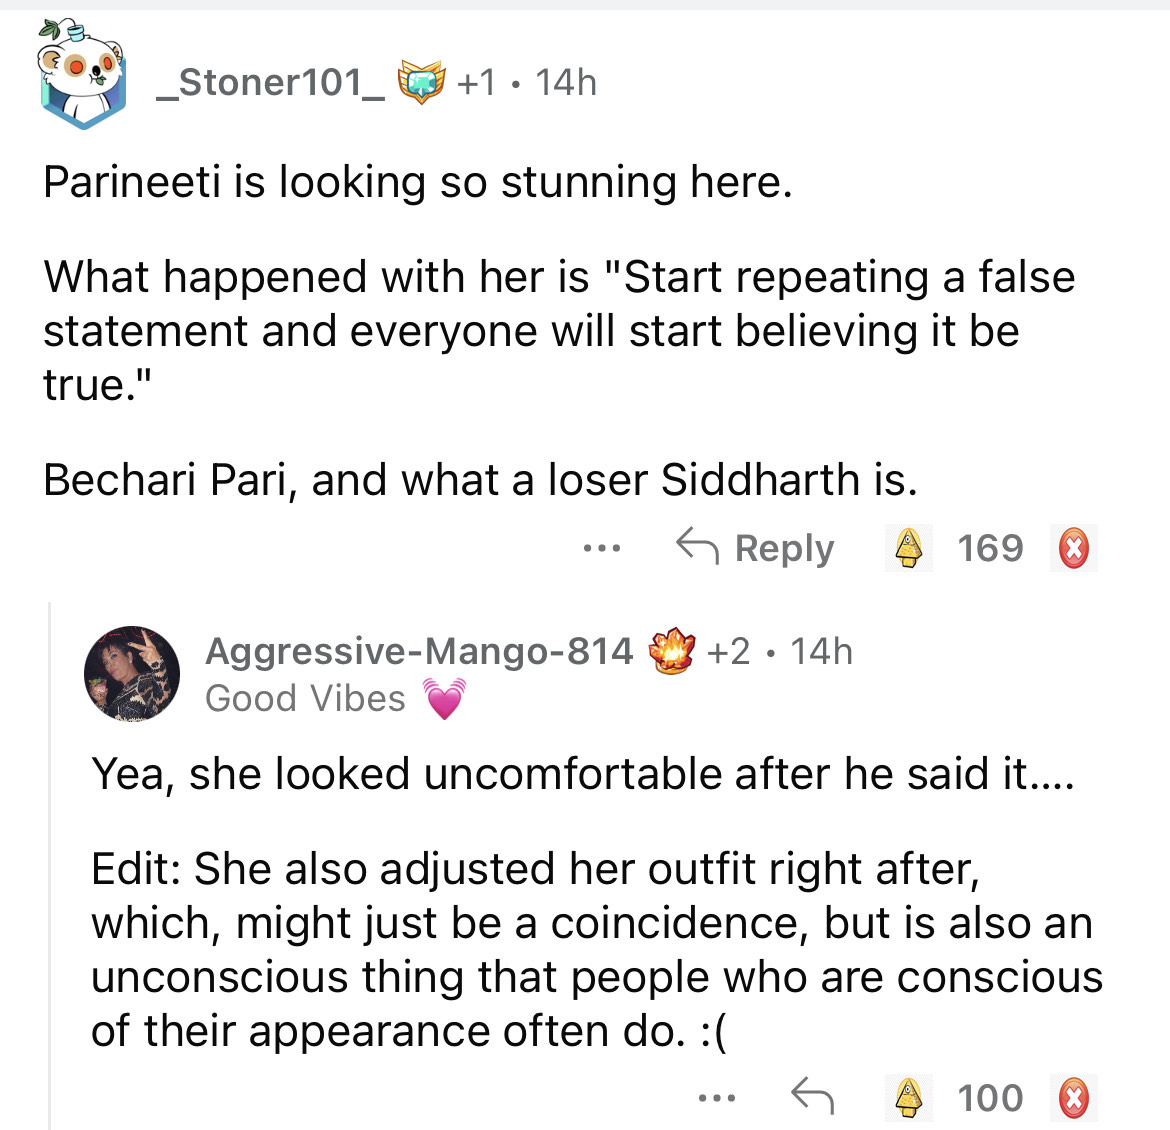Click the 169 vote score
This screenshot has width=1170, height=1130.
pyautogui.click(x=990, y=548)
